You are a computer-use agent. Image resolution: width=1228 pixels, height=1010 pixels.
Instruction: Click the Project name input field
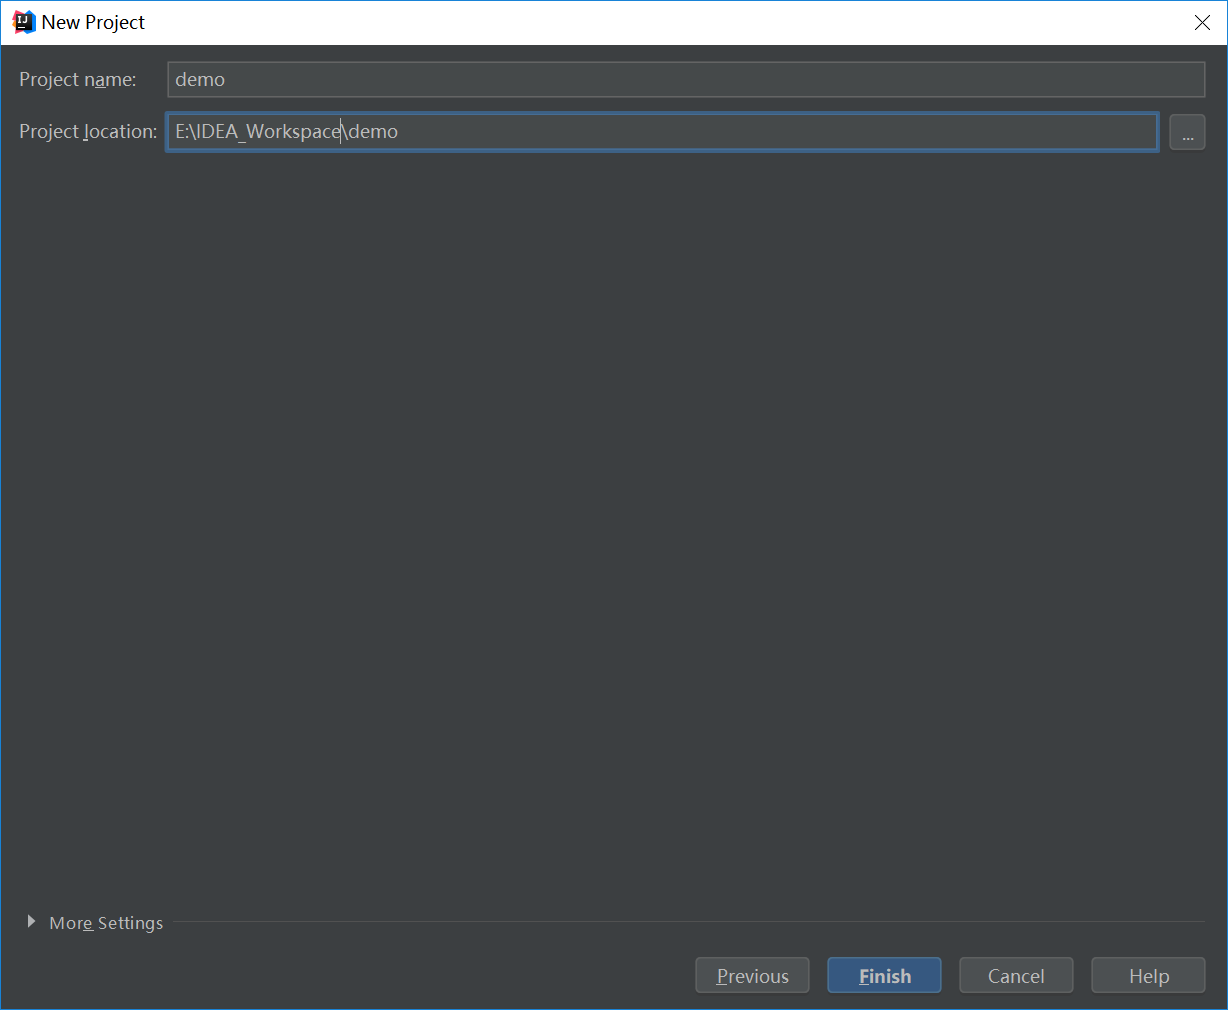click(686, 79)
